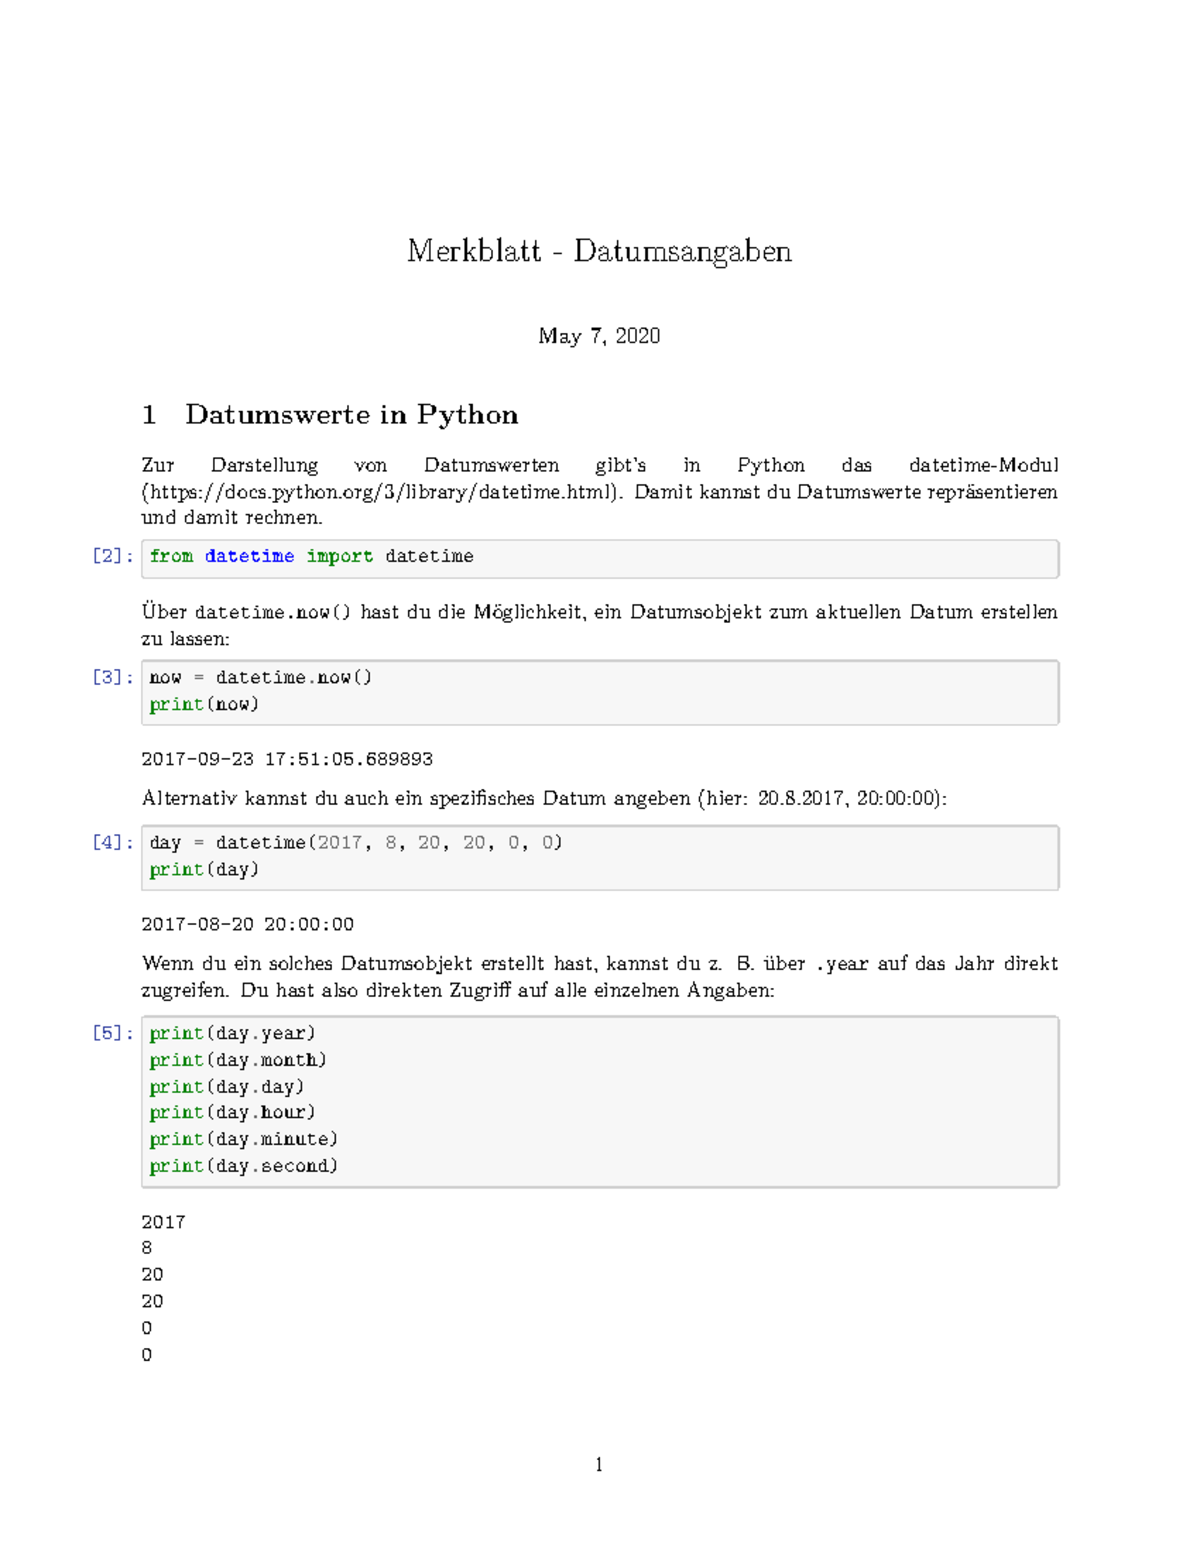Image resolution: width=1200 pixels, height=1553 pixels.
Task: Click the datetime(2017, 8, 20, 20, 0, 0) line
Action: pyautogui.click(x=357, y=842)
